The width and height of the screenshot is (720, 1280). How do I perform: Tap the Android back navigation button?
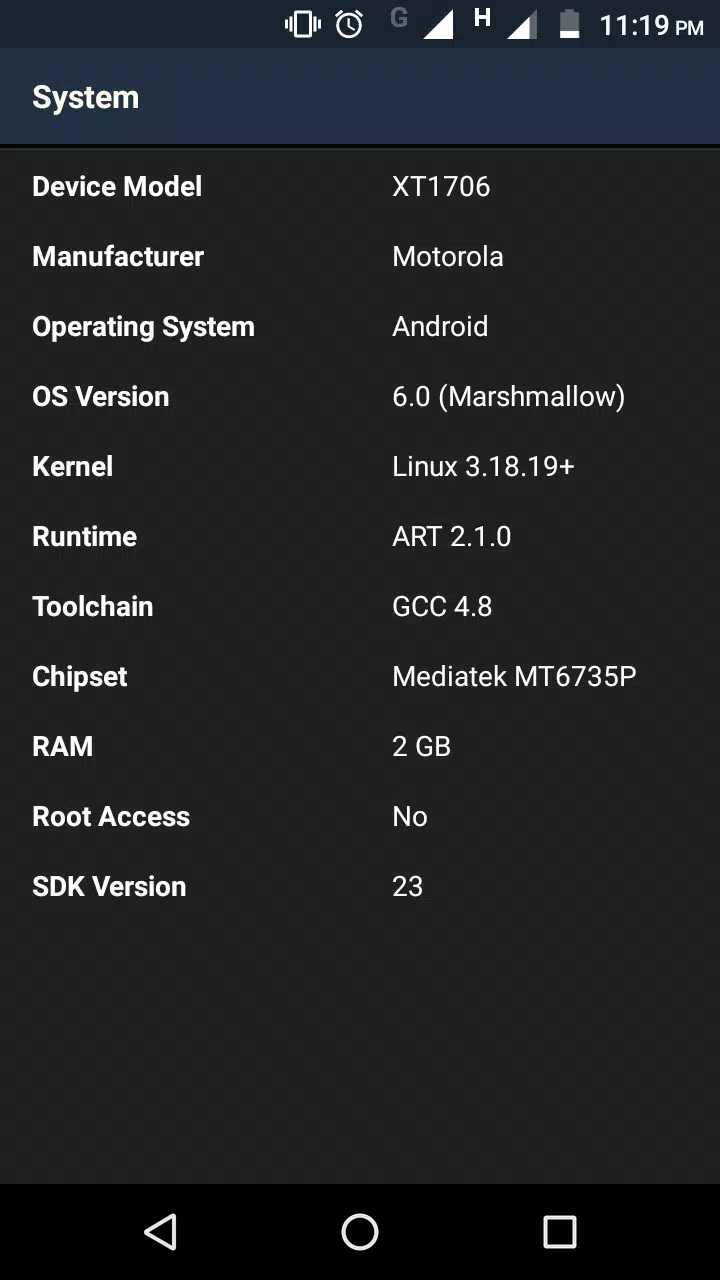160,1232
